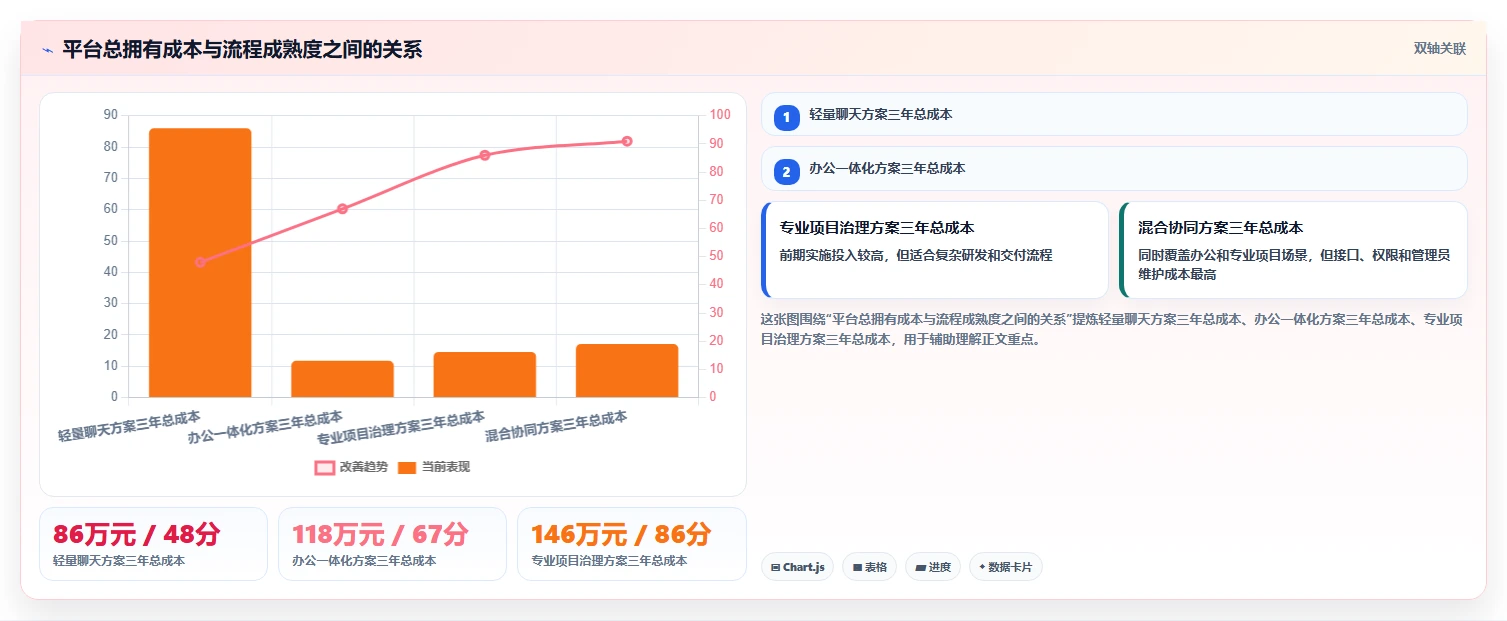Click the blue number 1 badge
The width and height of the screenshot is (1507, 621).
(786, 117)
